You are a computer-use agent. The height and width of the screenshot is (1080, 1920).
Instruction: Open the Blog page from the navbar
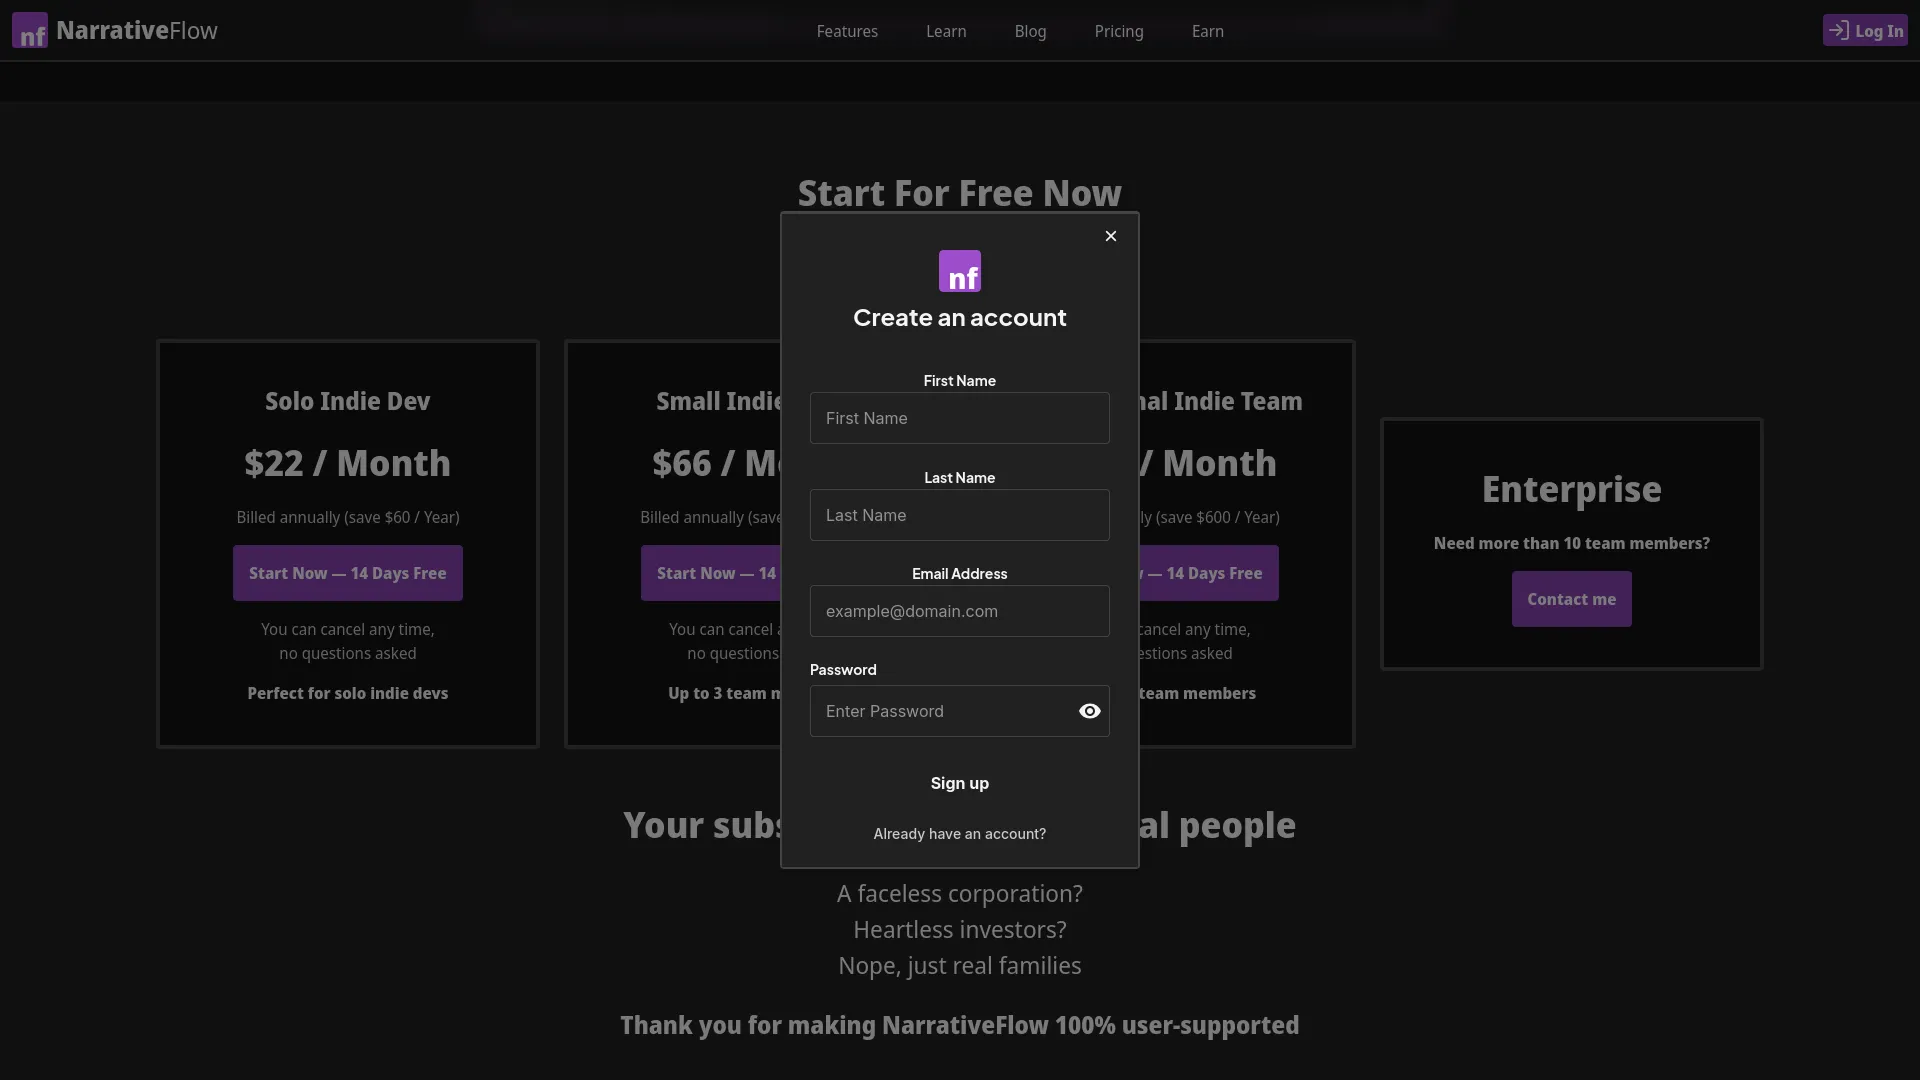1029,31
